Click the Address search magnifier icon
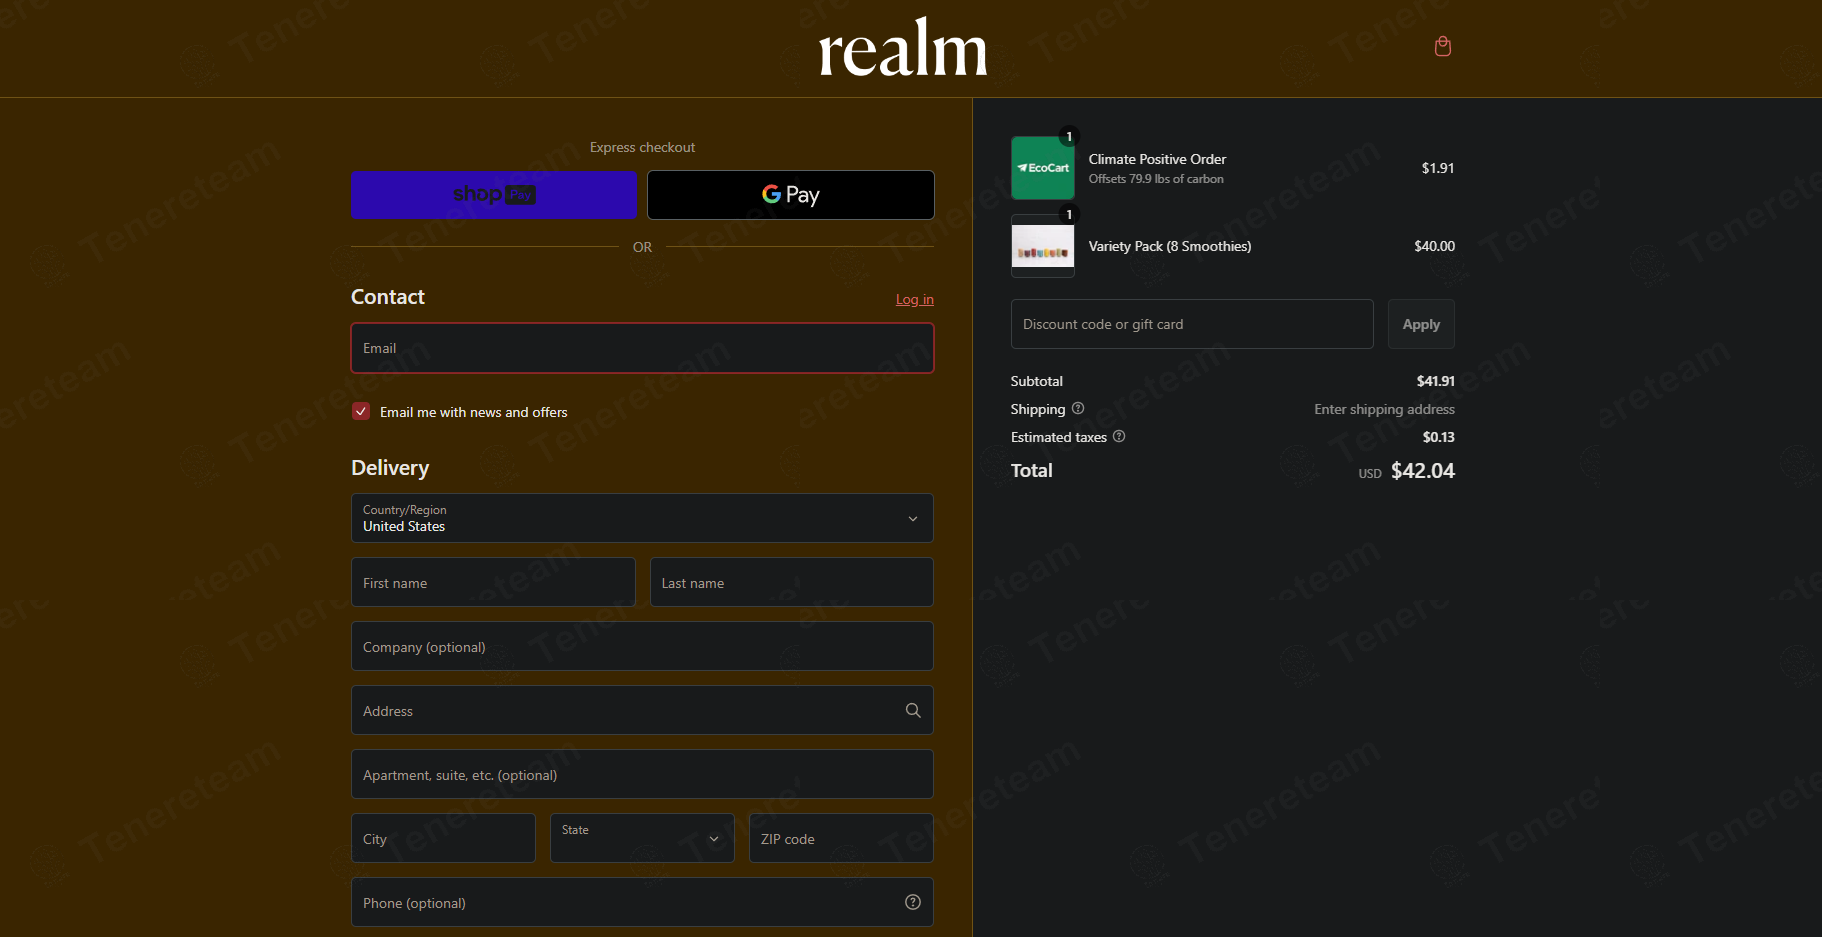 [913, 710]
